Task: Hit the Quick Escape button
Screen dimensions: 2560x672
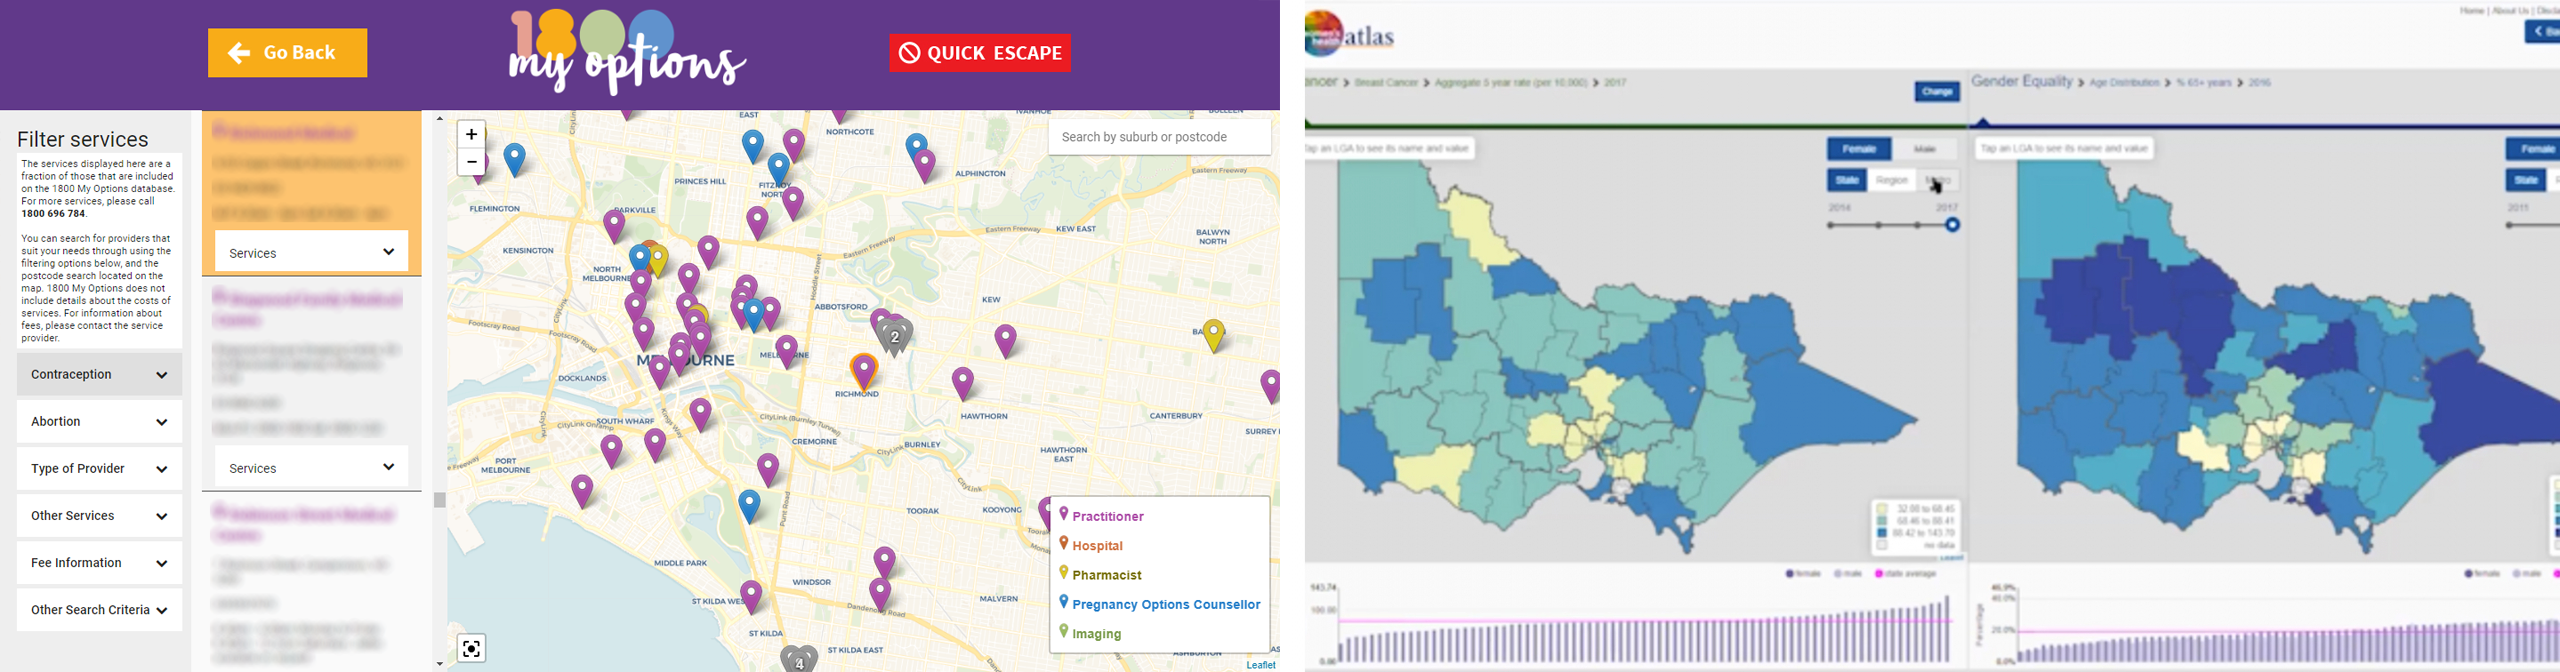Action: 980,53
